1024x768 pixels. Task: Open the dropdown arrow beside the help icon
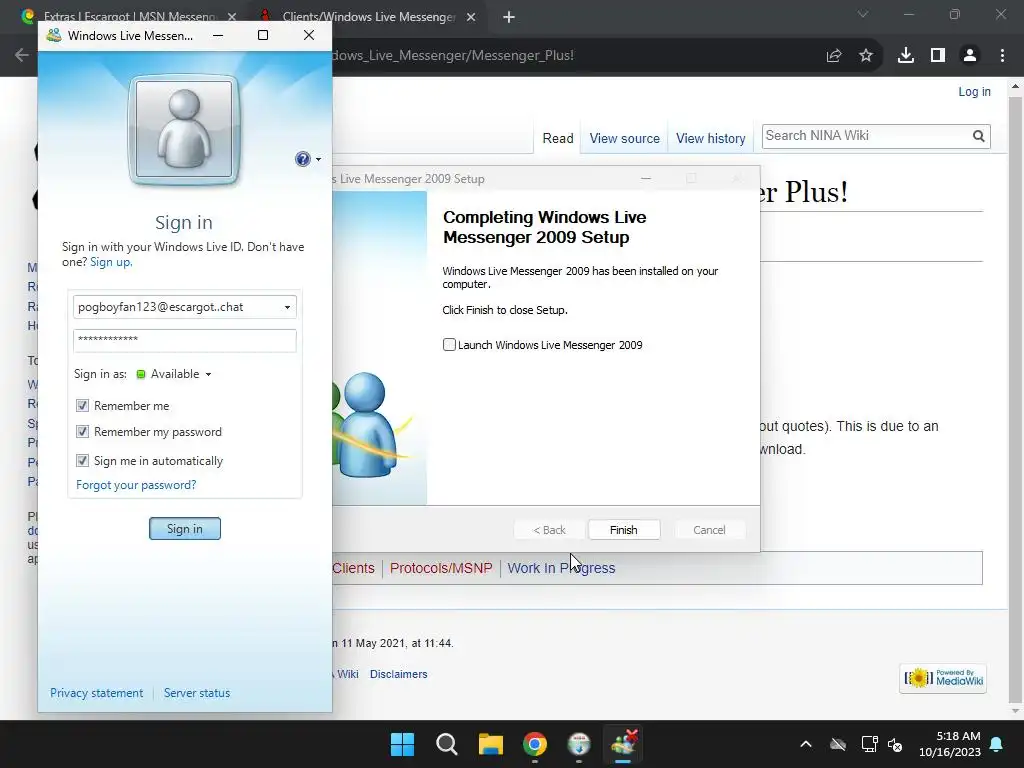tap(318, 159)
